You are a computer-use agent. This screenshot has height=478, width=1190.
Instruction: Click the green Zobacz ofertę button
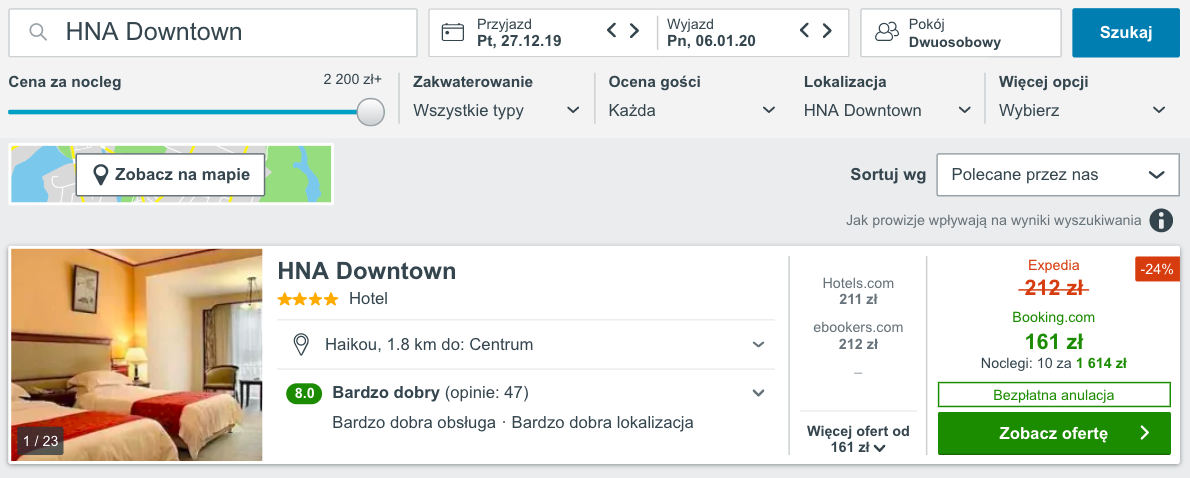pos(1053,433)
